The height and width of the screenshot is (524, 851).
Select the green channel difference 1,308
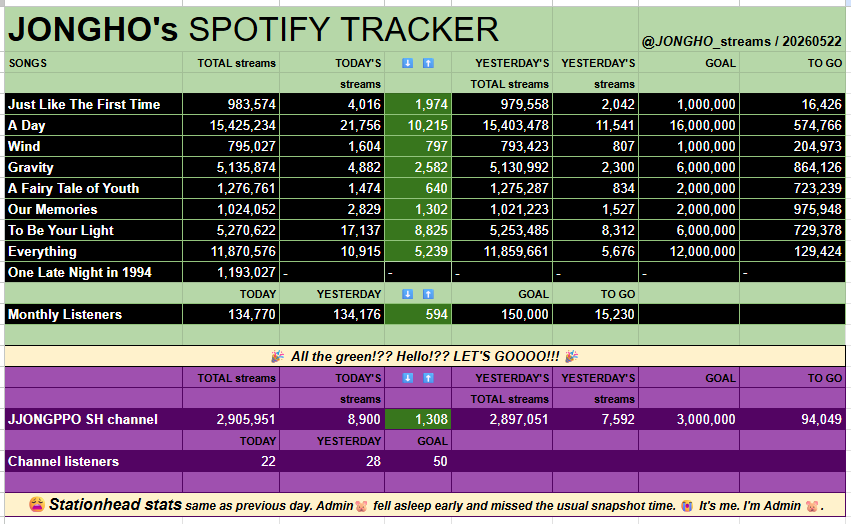pyautogui.click(x=418, y=419)
